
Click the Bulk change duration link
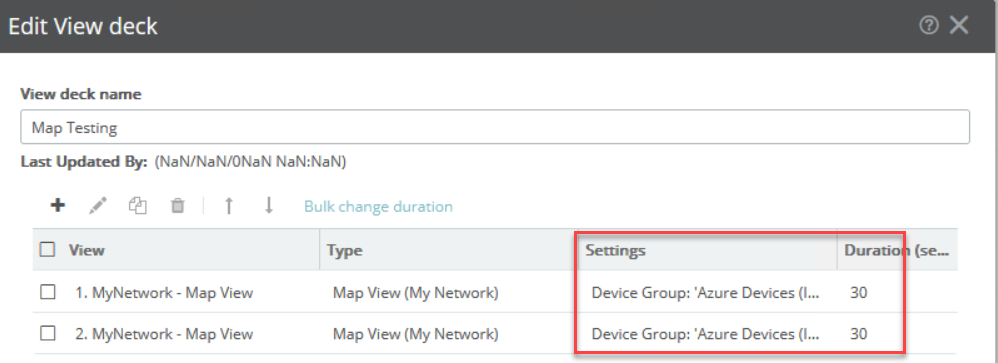(378, 206)
